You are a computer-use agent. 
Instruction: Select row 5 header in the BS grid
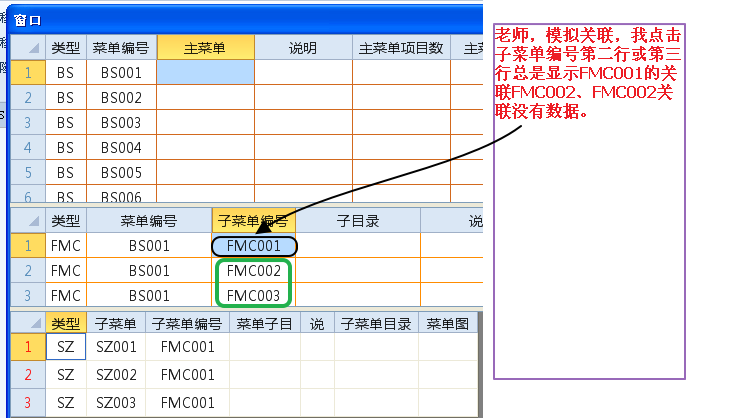pos(28,172)
